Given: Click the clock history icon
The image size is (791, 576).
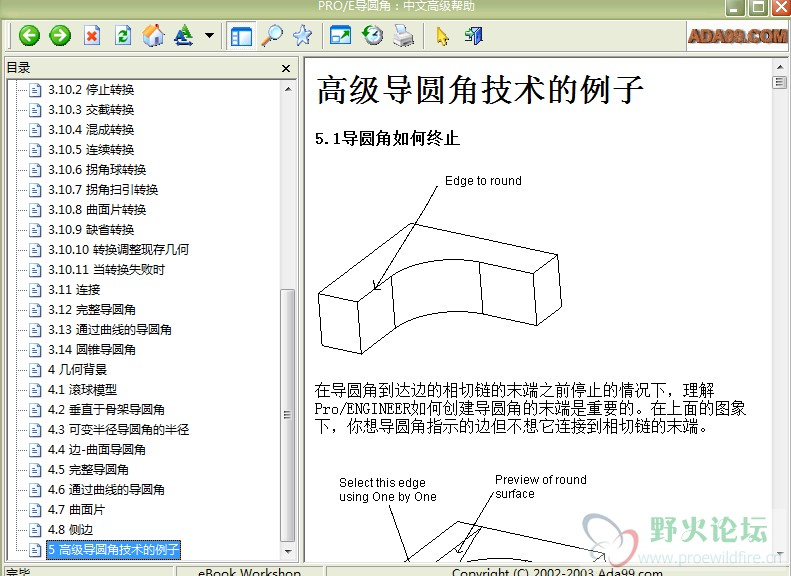Looking at the screenshot, I should [x=372, y=35].
